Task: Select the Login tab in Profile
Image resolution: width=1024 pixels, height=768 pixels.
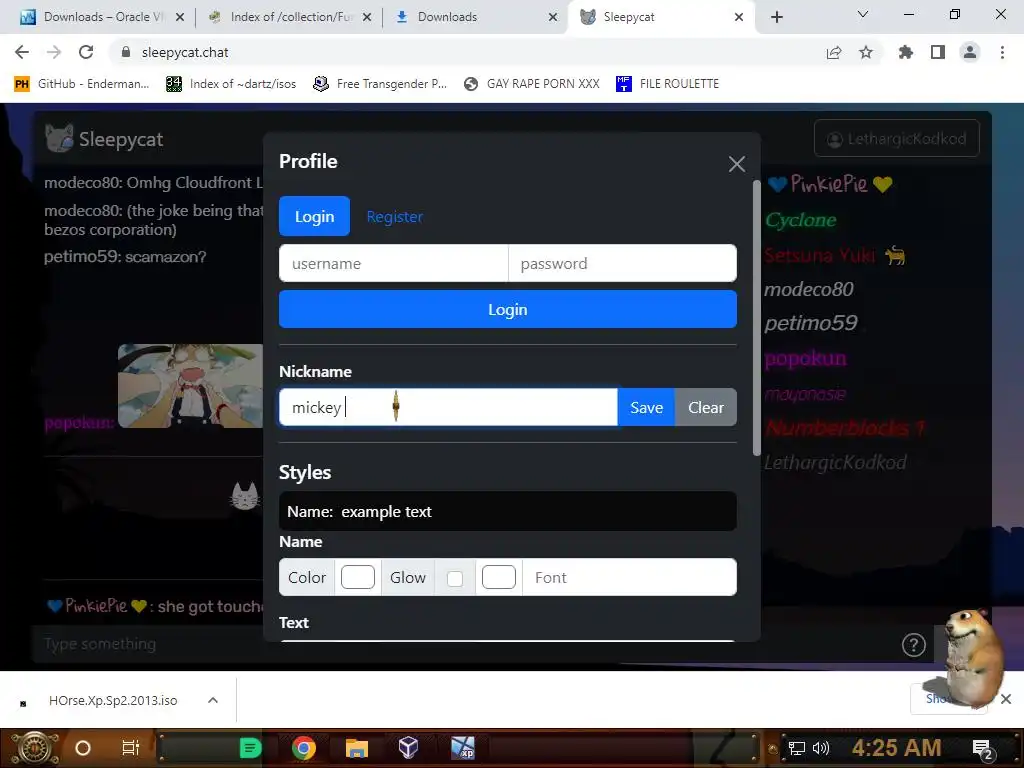Action: 314,216
